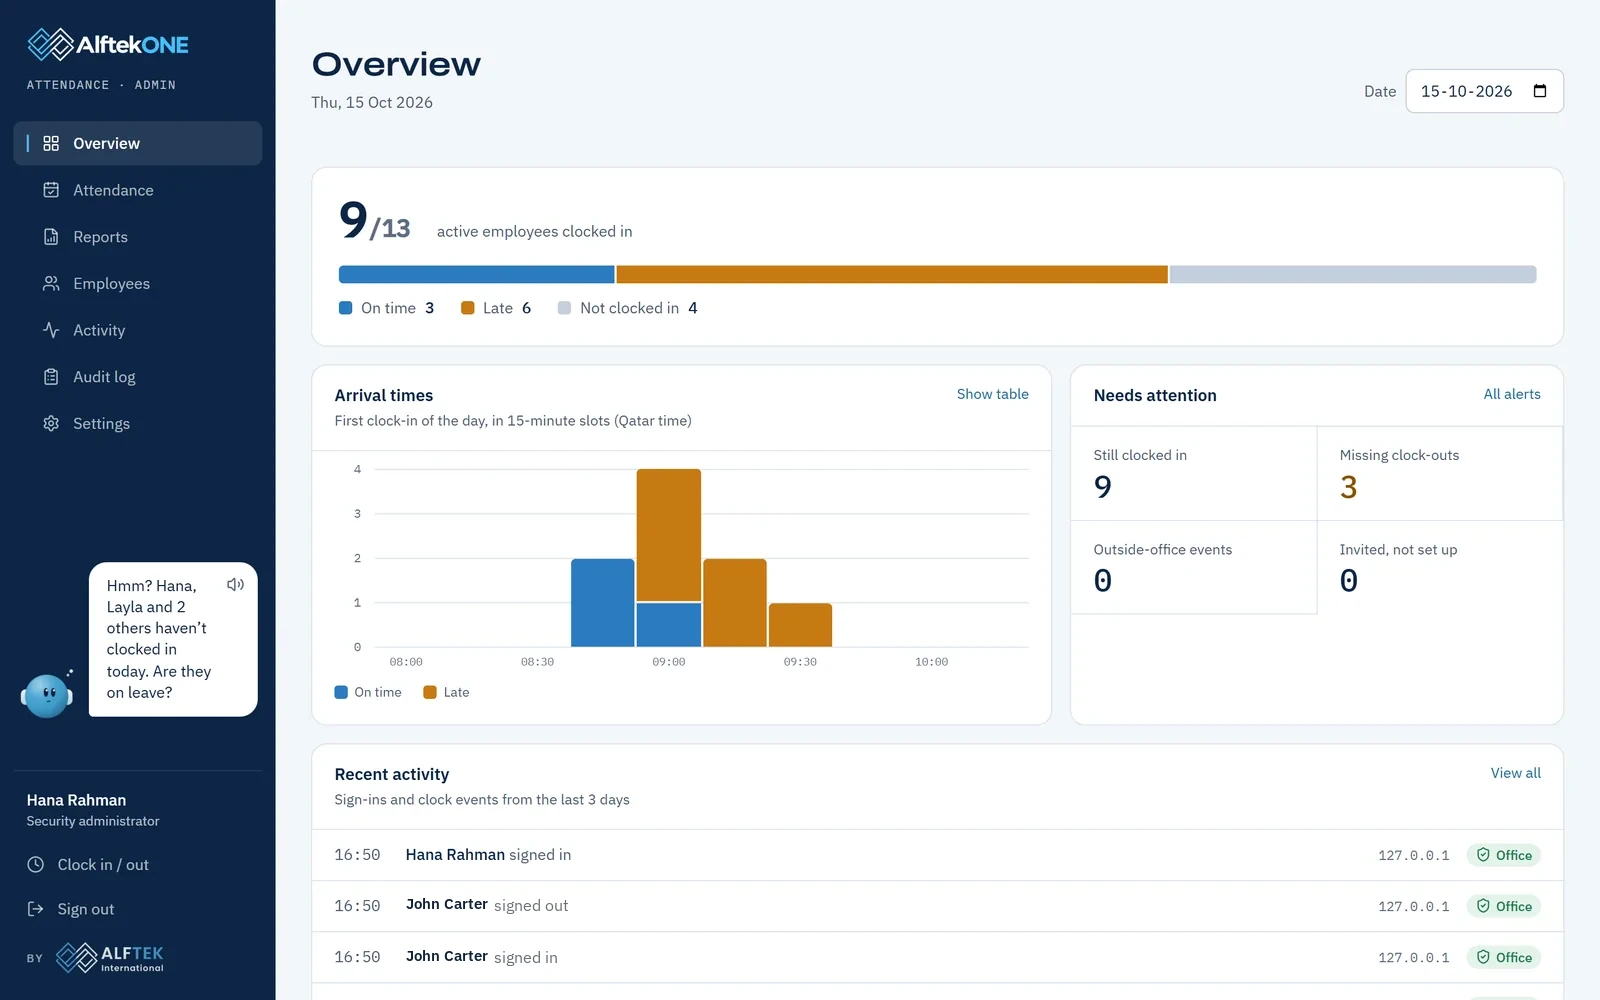
Task: Open the Attendance menu item
Action: (138, 190)
